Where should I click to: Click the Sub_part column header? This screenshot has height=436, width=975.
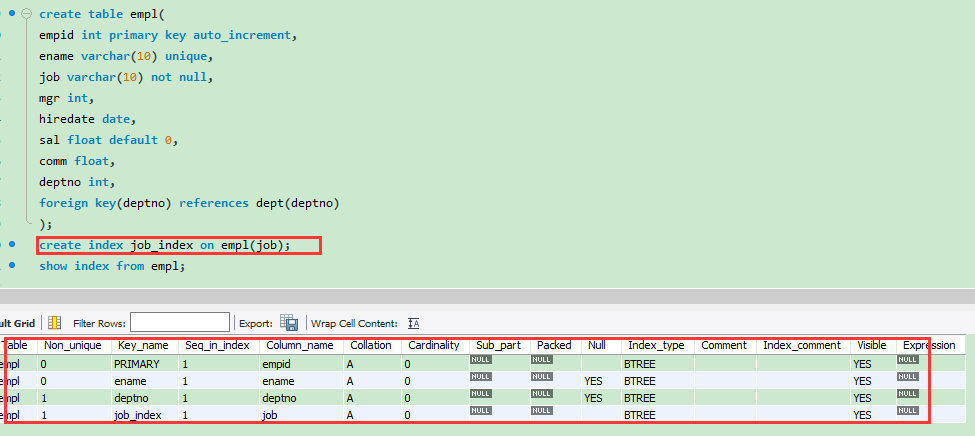(x=499, y=345)
